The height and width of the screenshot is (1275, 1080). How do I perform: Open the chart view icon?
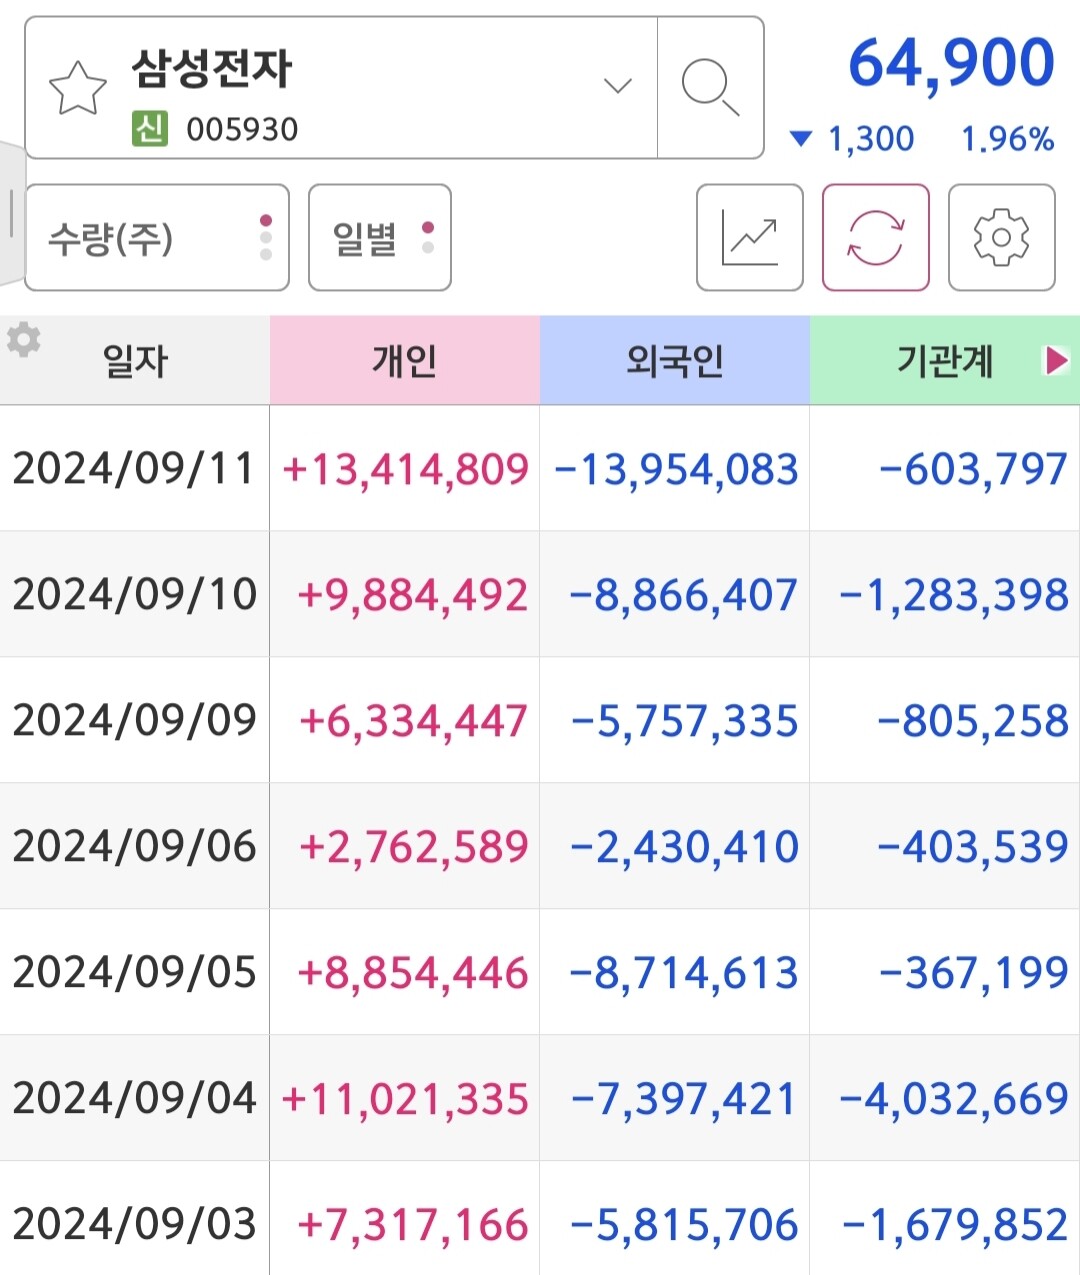pyautogui.click(x=749, y=238)
